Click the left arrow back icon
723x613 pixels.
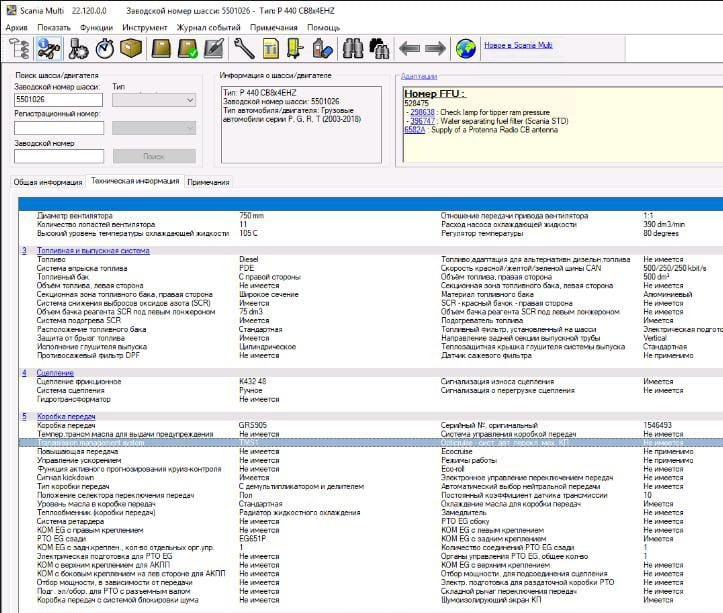pyautogui.click(x=408, y=47)
